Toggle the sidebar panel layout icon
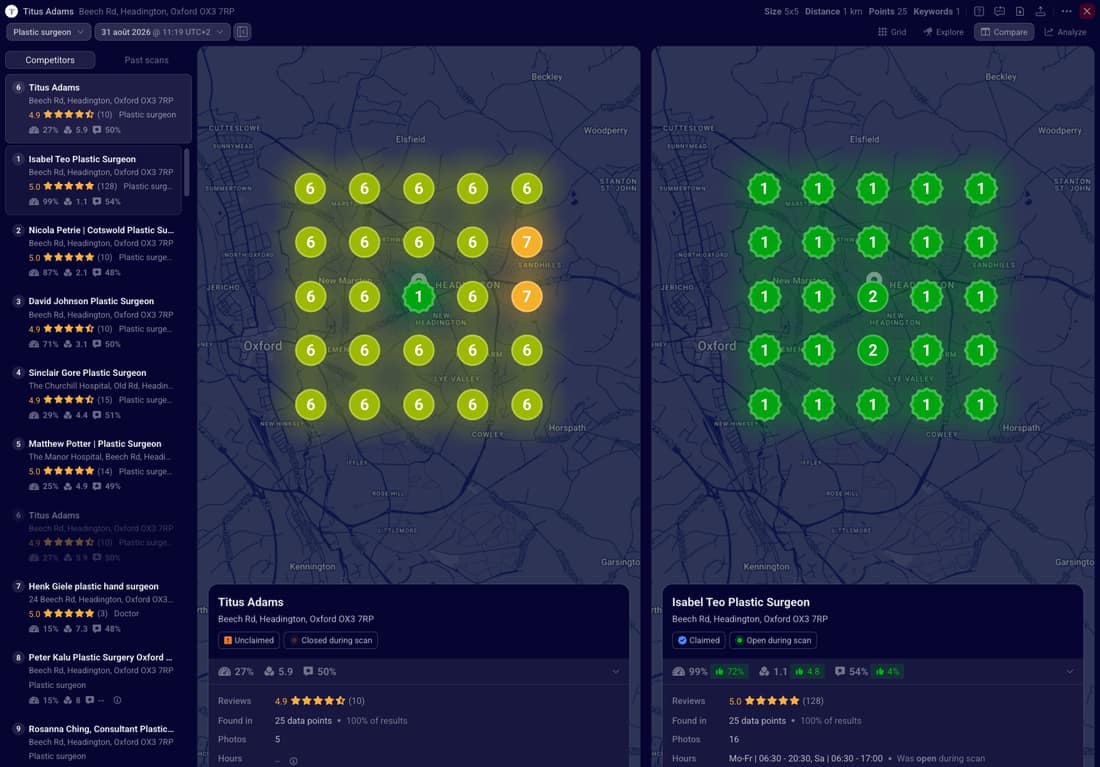 242,32
